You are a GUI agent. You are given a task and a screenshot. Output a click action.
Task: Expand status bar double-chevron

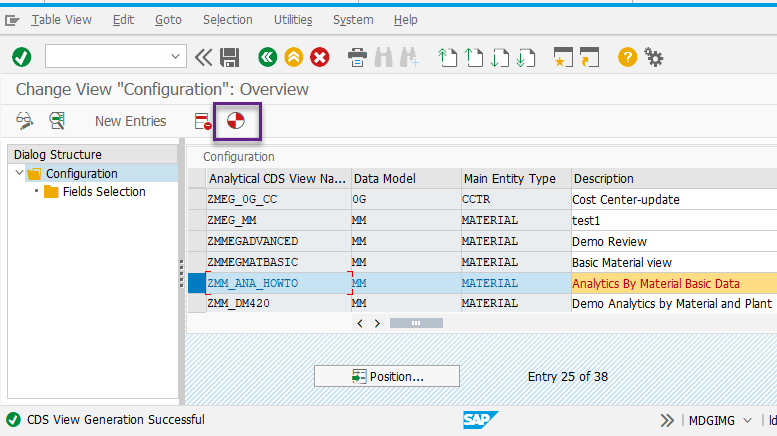tap(667, 421)
